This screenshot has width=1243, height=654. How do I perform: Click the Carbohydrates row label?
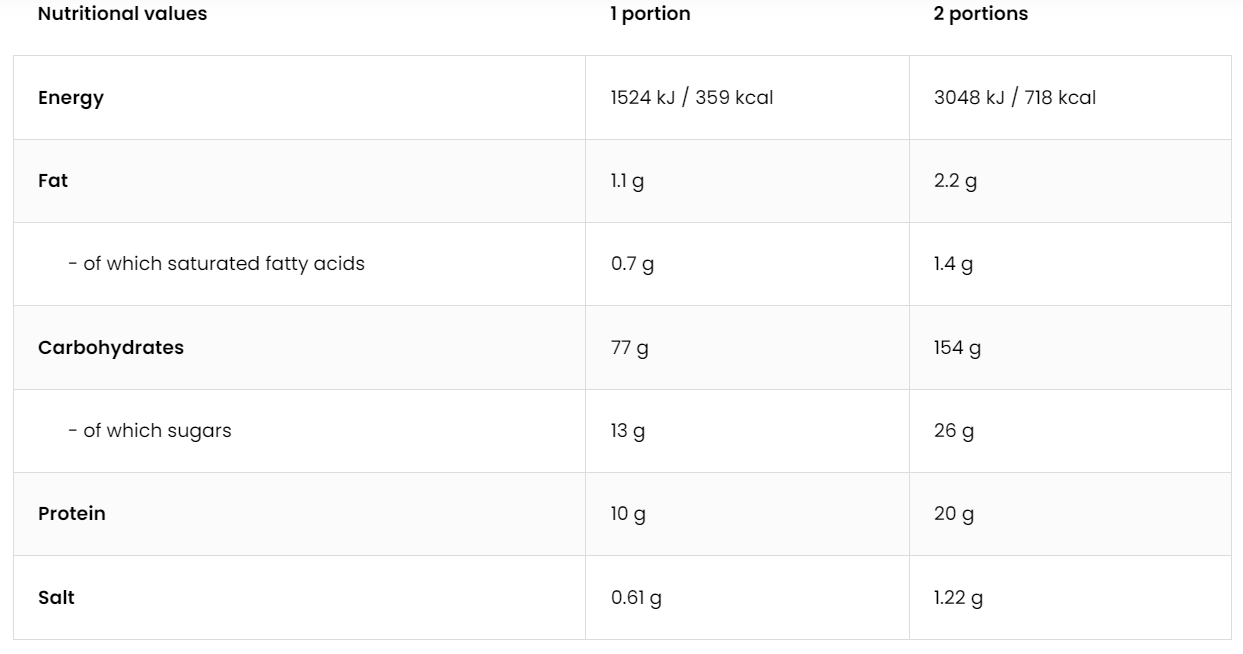coord(111,348)
